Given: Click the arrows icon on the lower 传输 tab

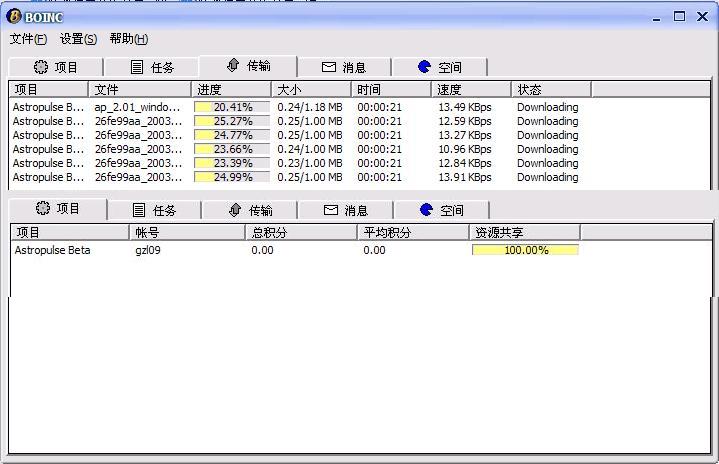Looking at the screenshot, I should (x=235, y=210).
